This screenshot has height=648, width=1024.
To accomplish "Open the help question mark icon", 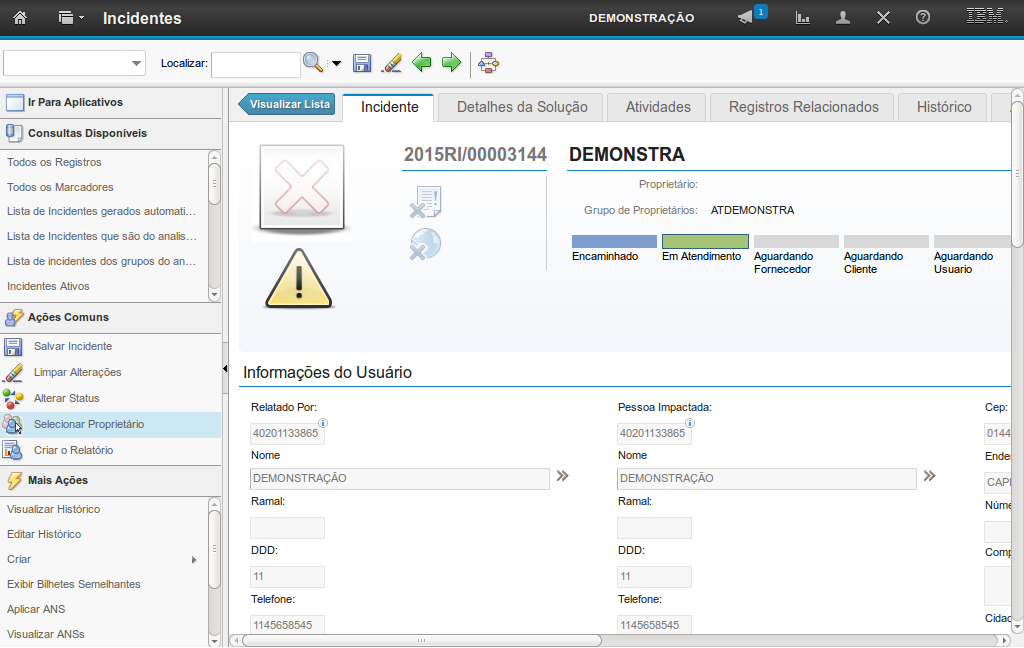I will (x=922, y=18).
